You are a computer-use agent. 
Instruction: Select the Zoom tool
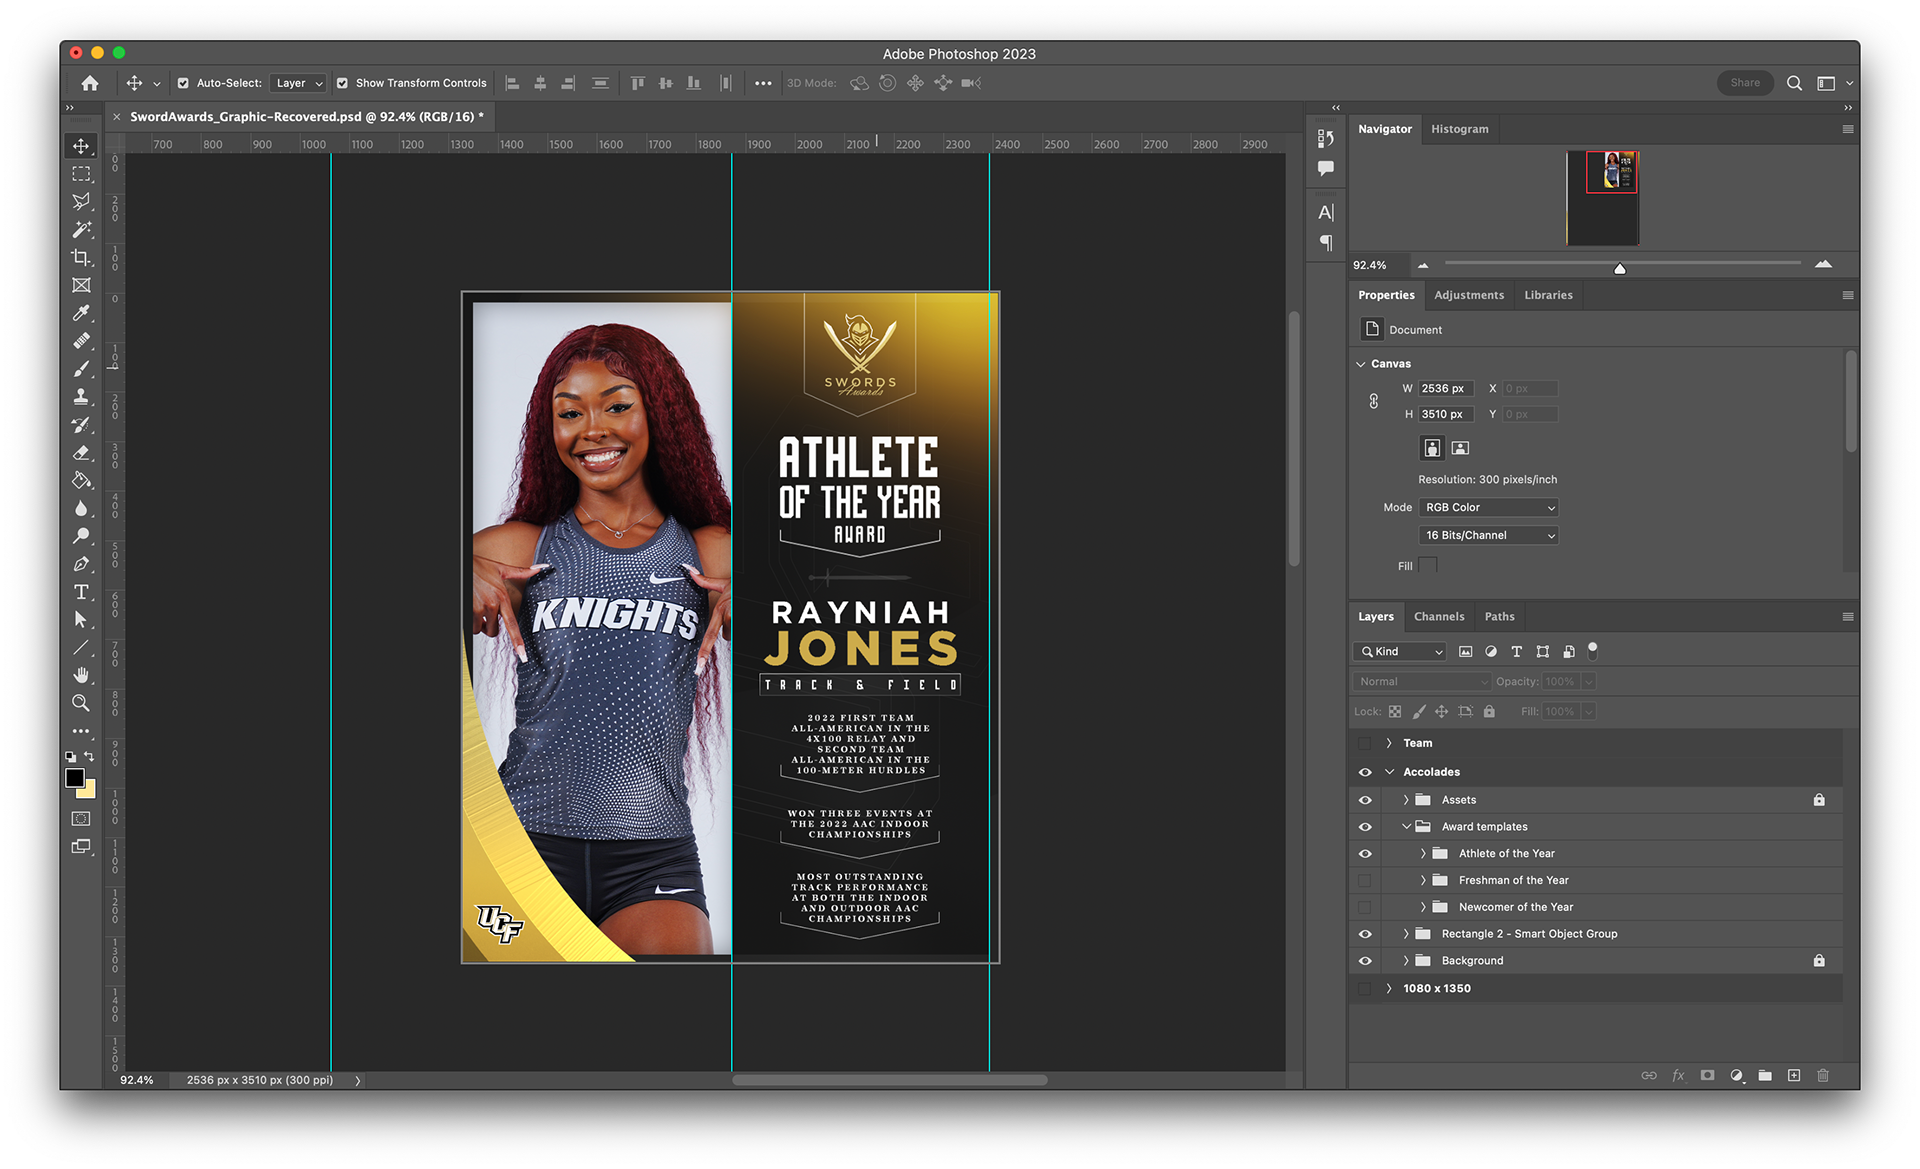point(81,703)
